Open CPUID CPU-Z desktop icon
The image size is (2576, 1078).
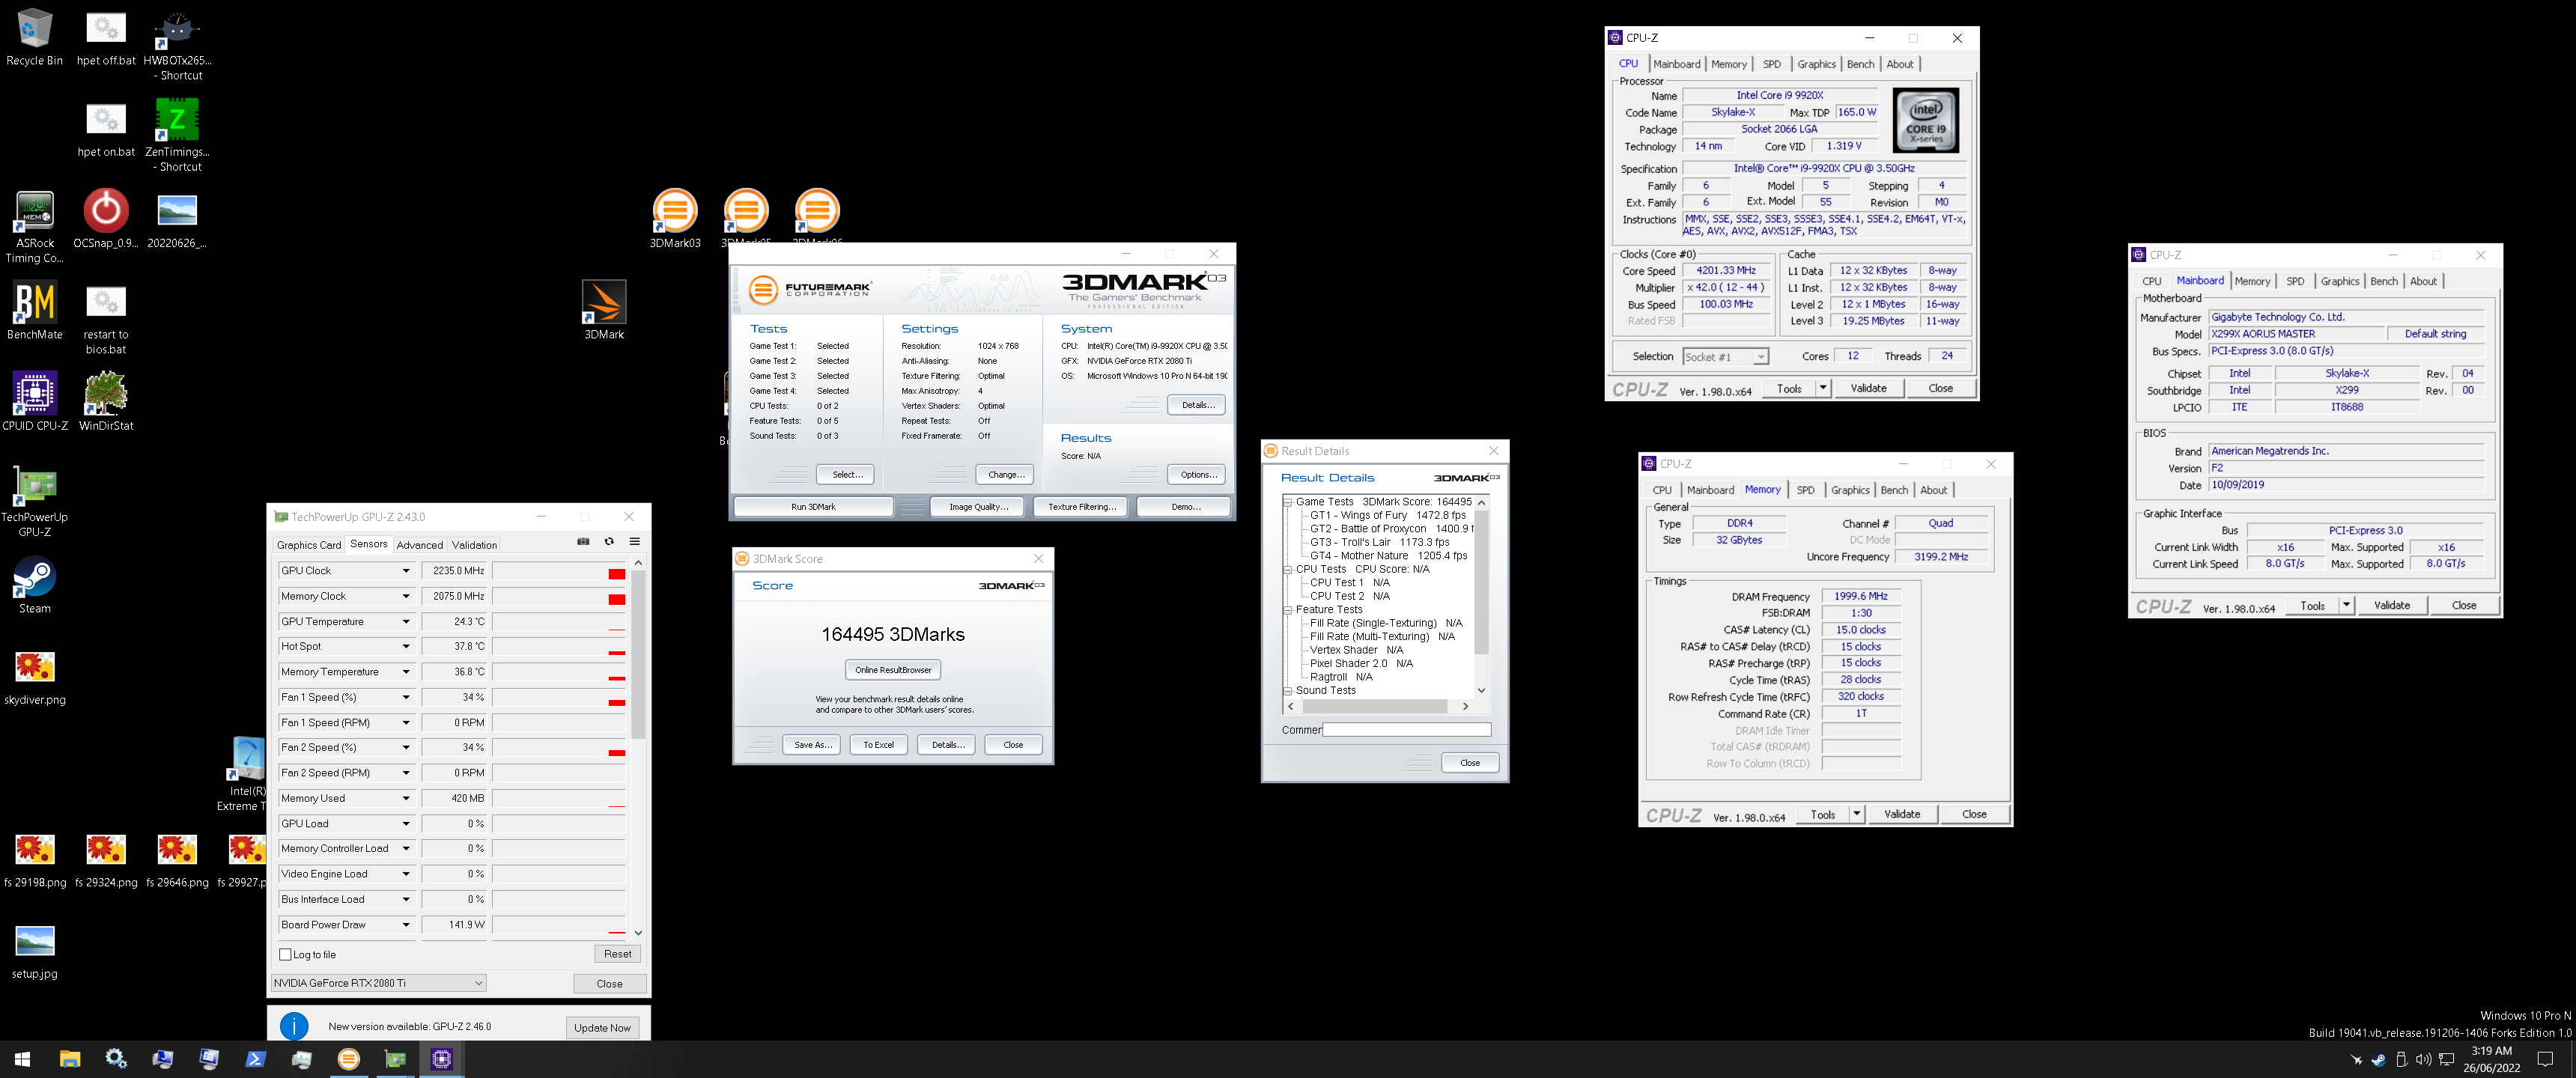pos(34,401)
